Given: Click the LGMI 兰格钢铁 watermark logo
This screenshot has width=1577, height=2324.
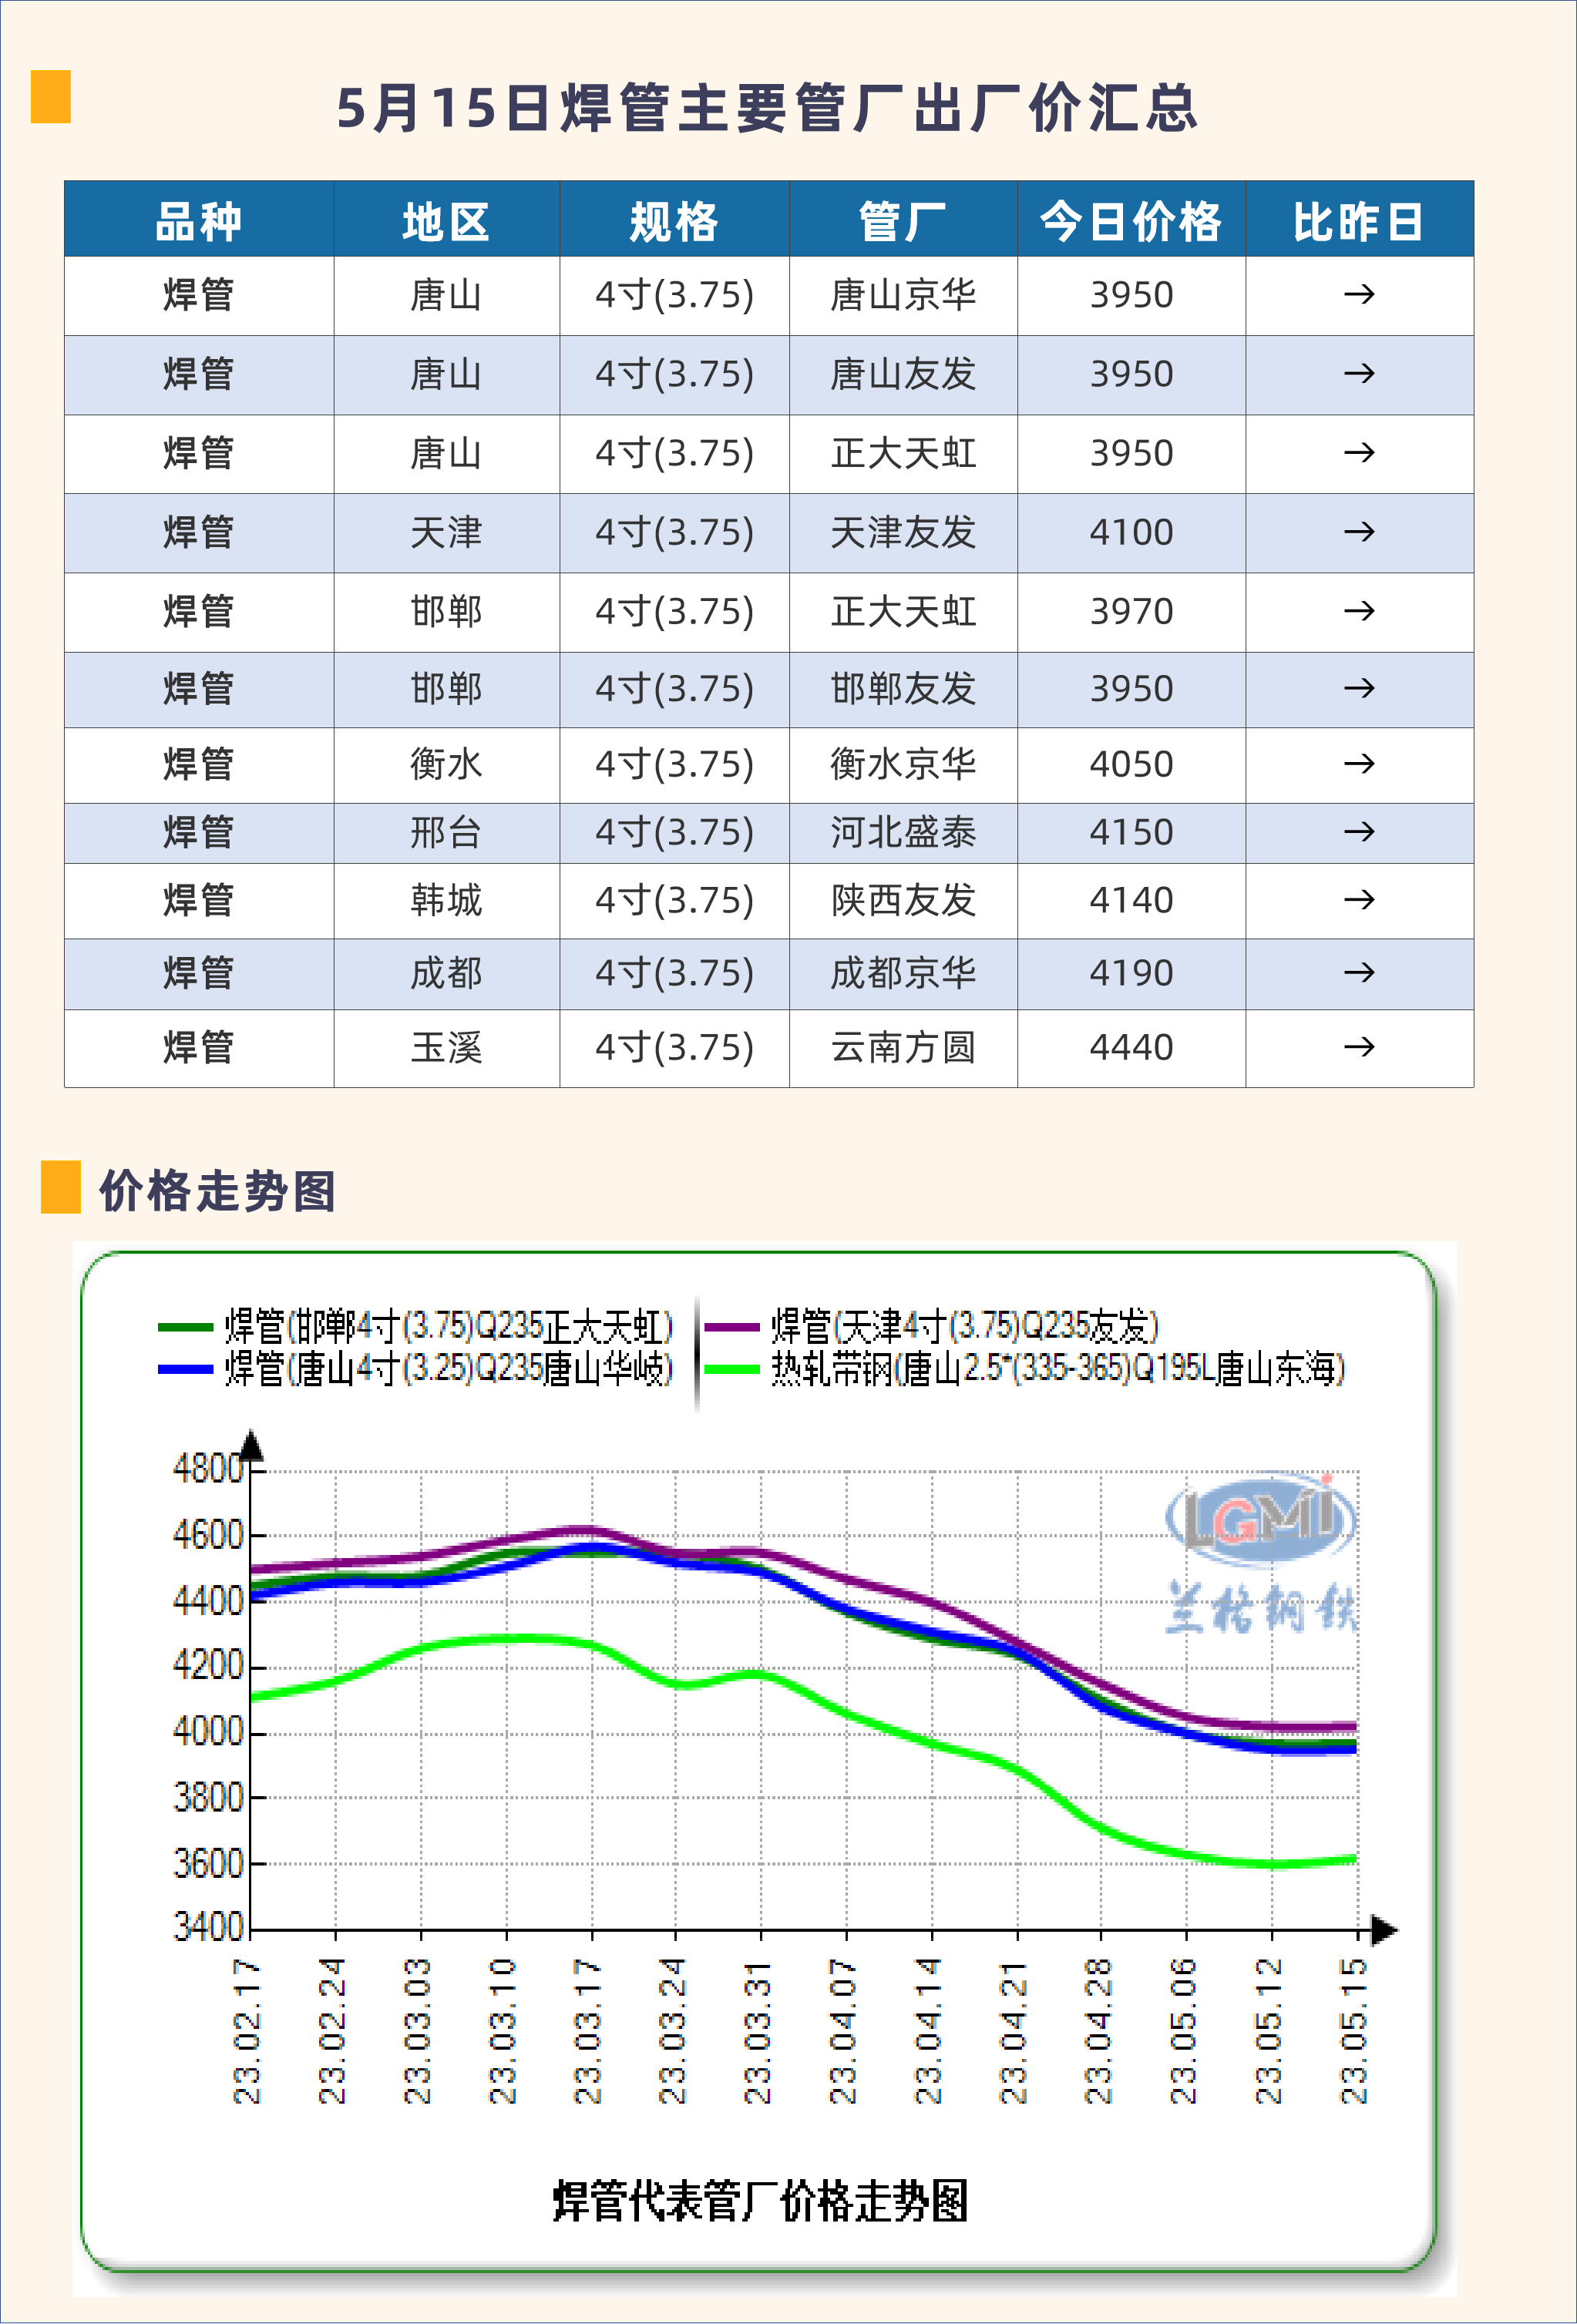Looking at the screenshot, I should coord(1260,1552).
